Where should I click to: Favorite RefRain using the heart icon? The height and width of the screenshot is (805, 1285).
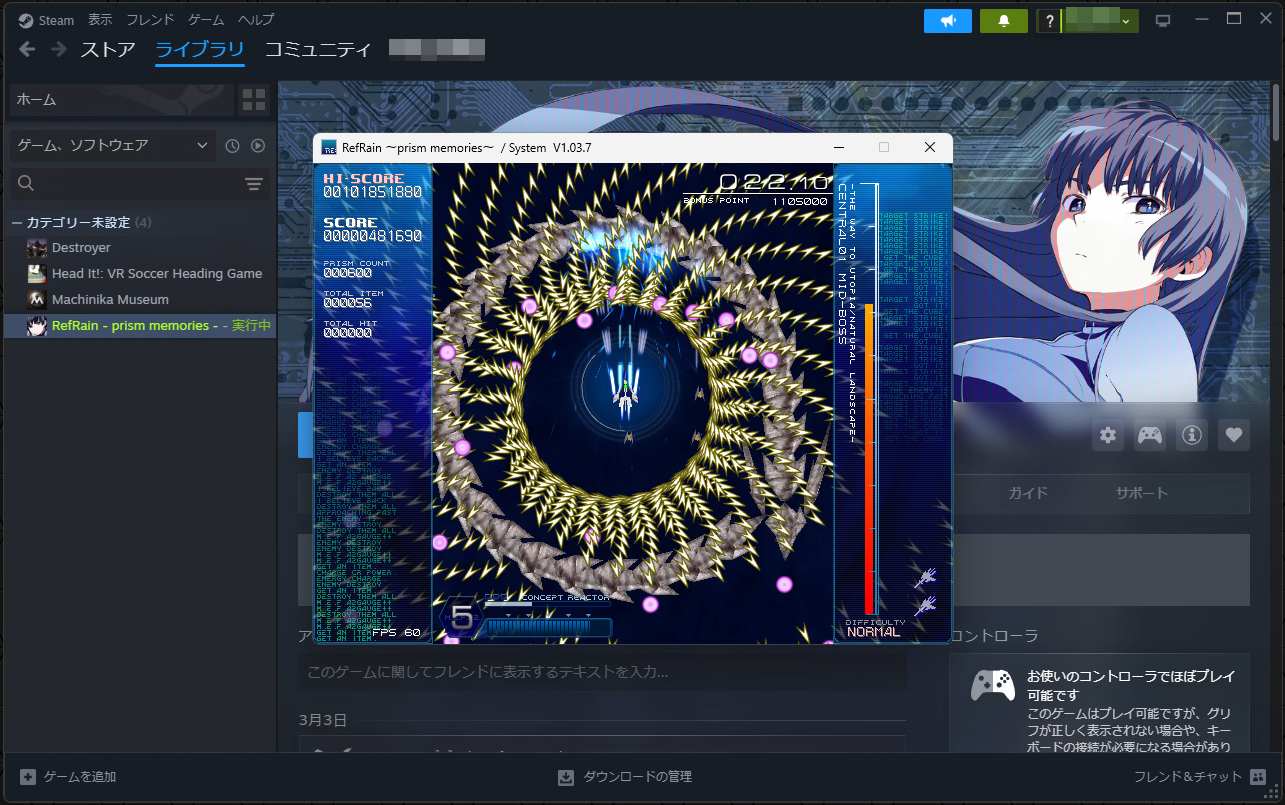[x=1233, y=434]
